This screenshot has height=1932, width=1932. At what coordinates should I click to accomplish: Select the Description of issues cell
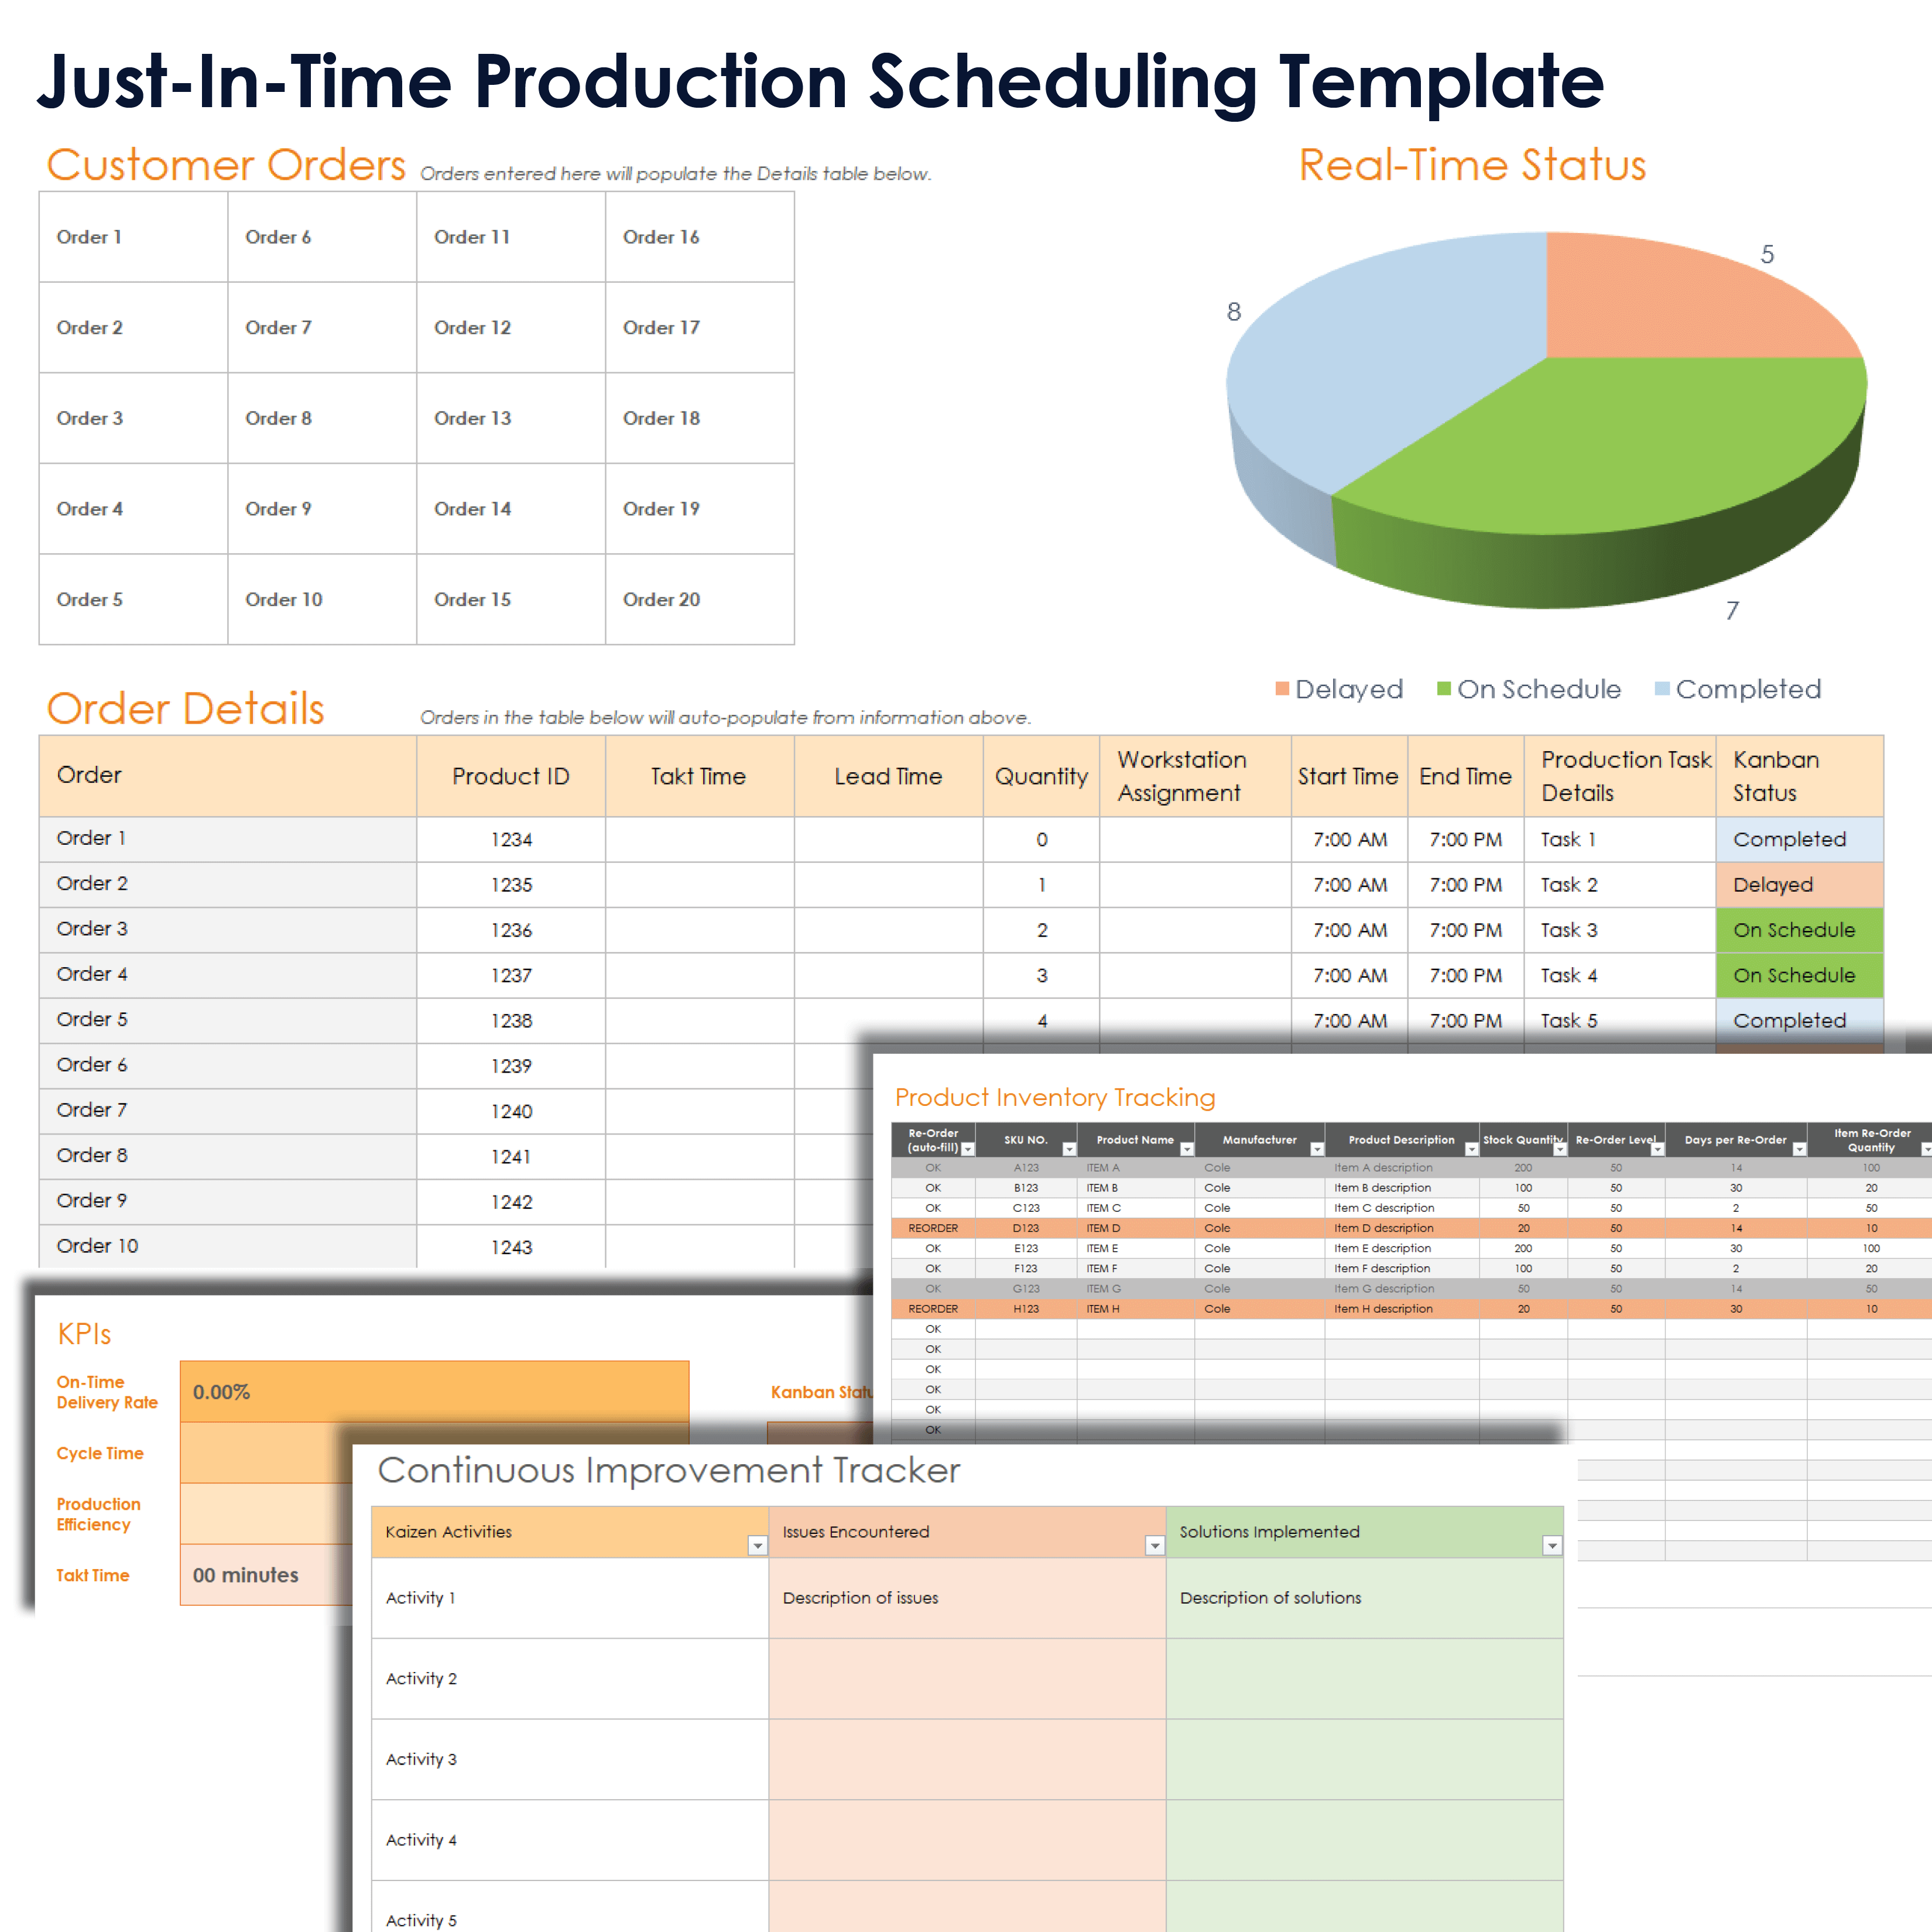coord(967,1598)
